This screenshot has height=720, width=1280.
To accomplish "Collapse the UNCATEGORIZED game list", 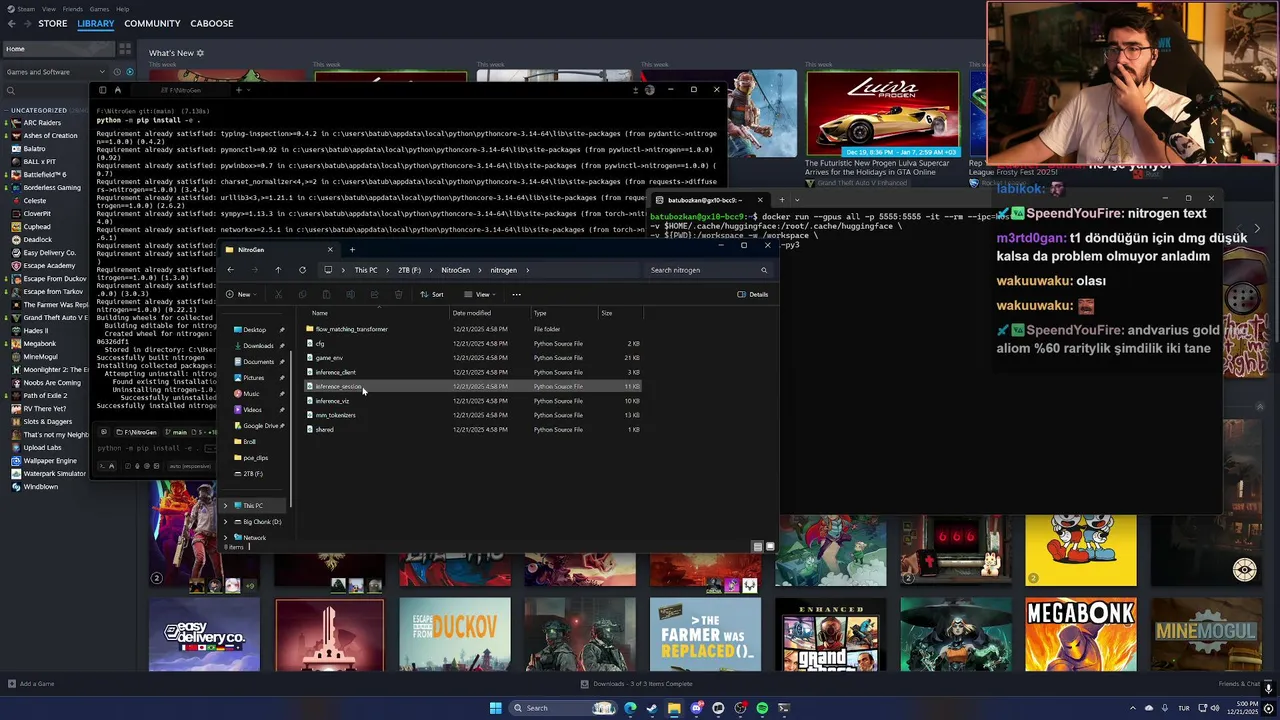I will click(x=6, y=110).
